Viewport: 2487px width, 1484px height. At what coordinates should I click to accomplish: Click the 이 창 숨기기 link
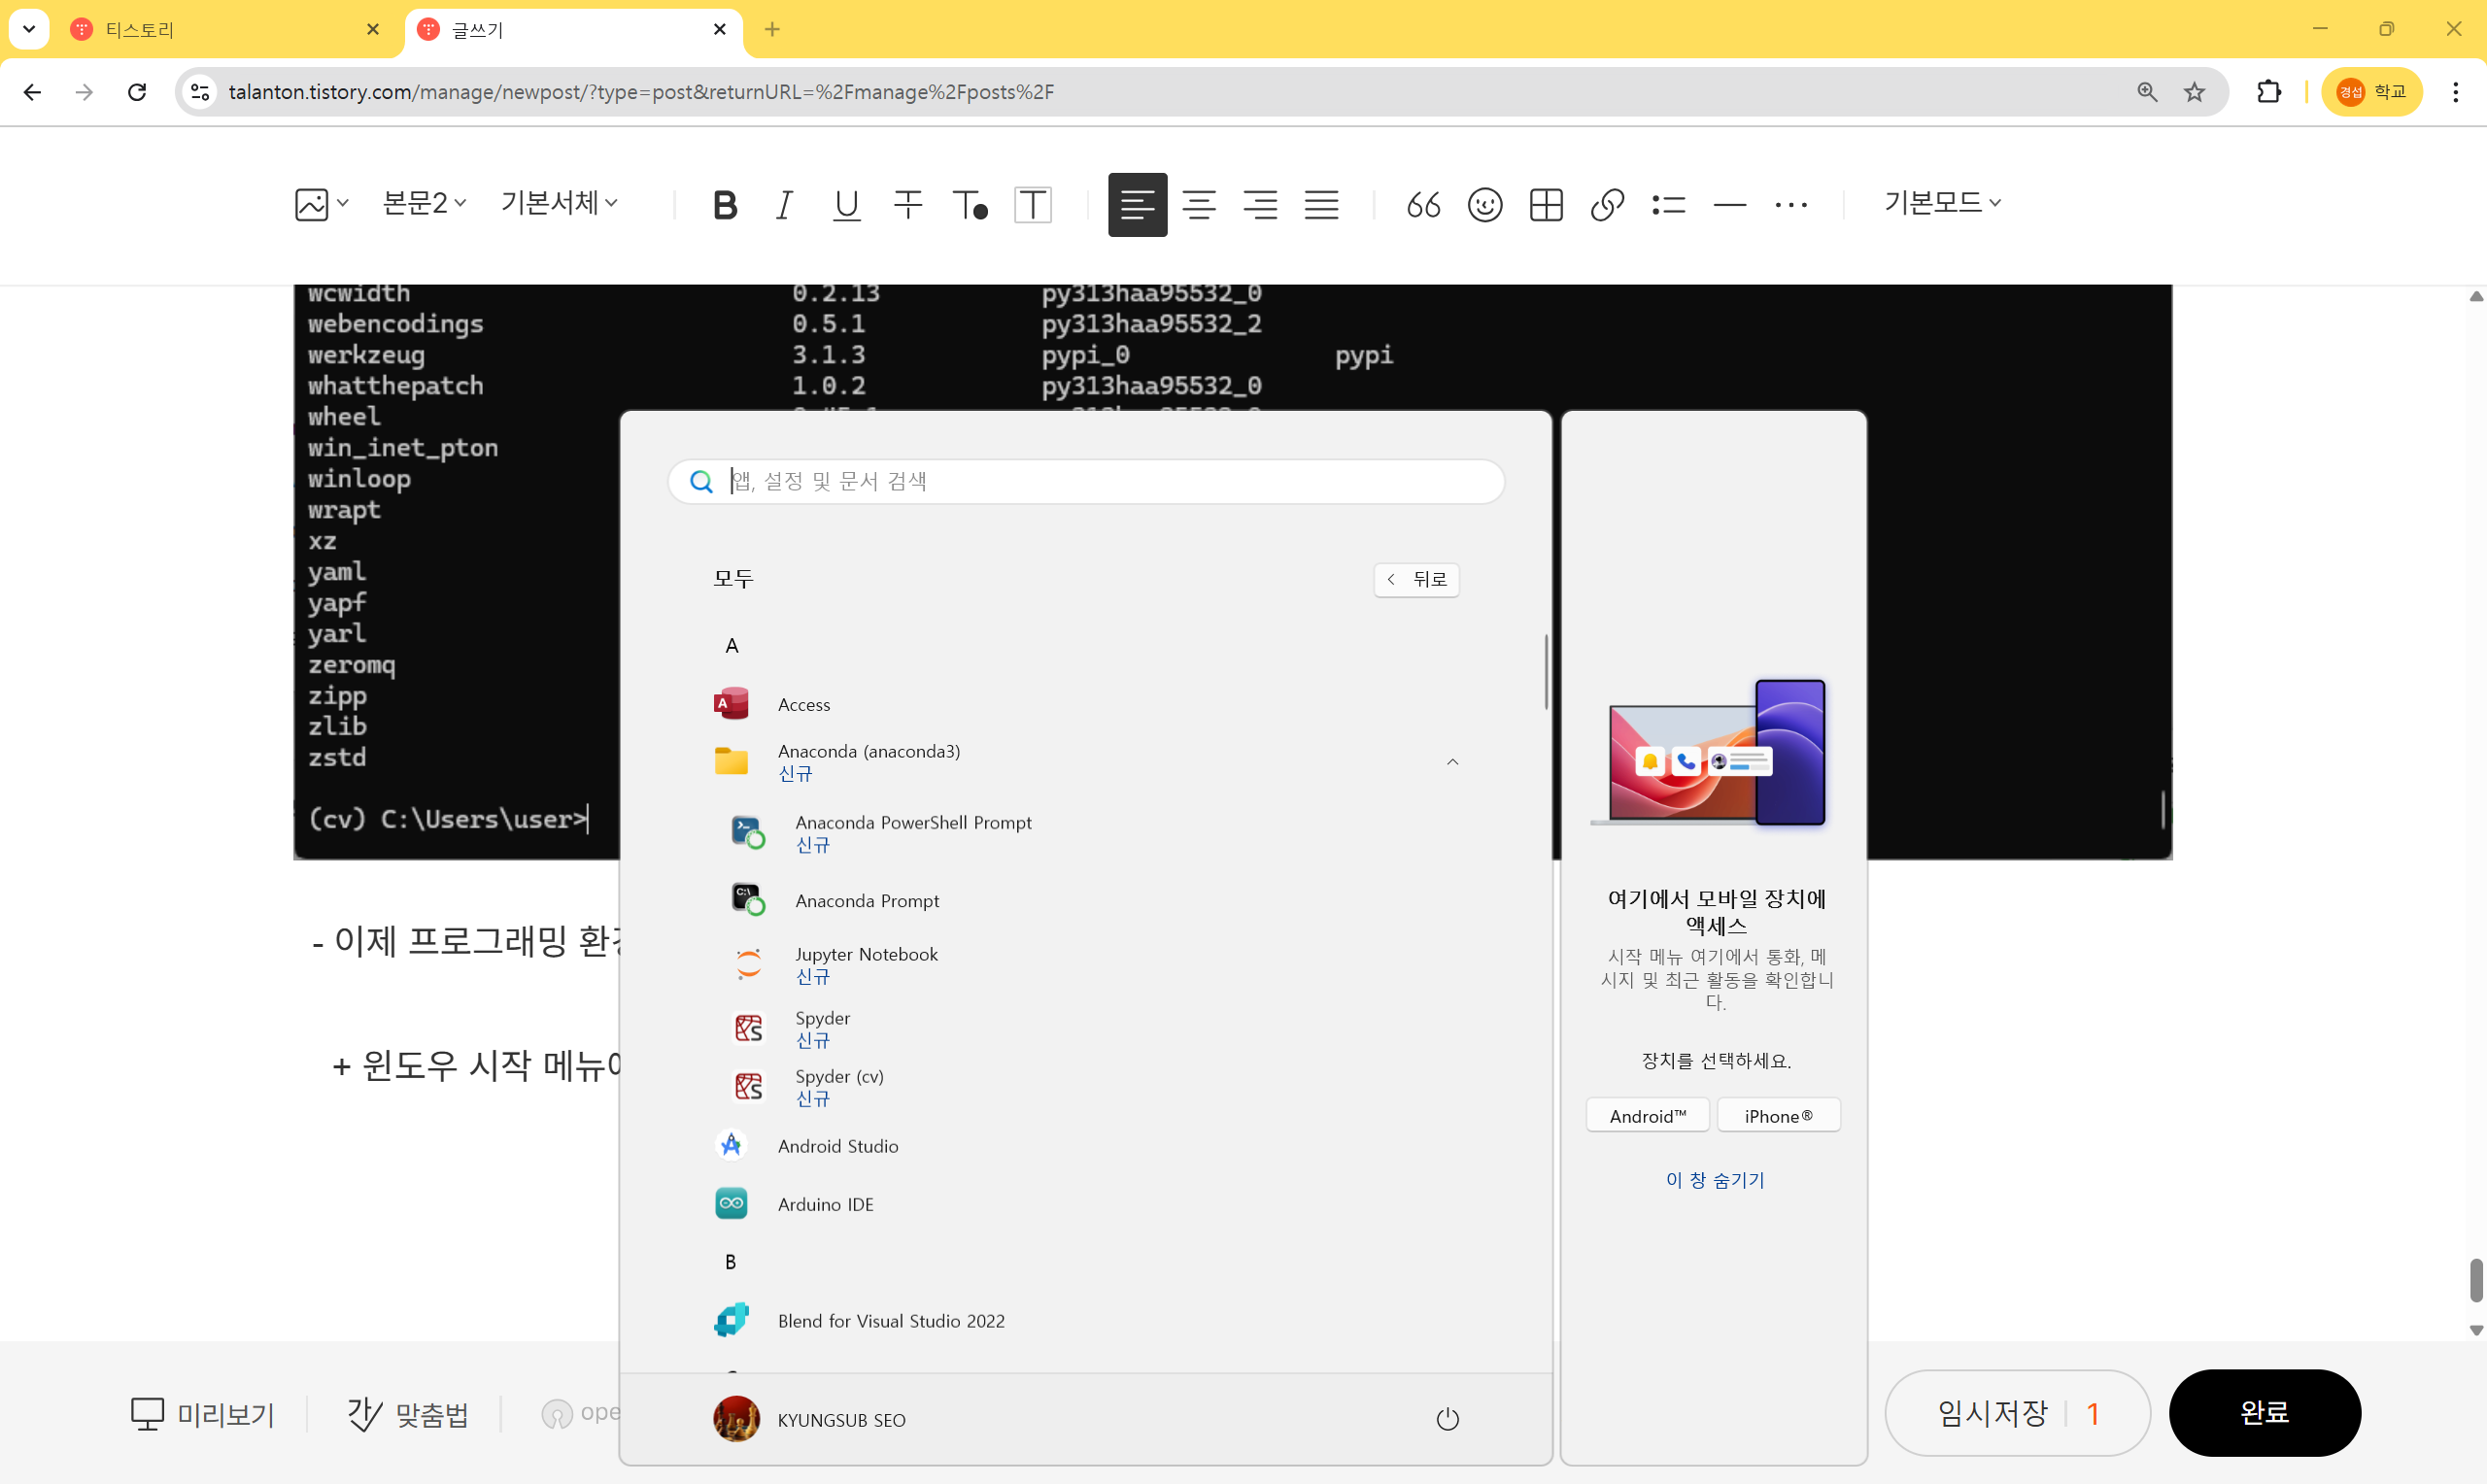click(x=1714, y=1180)
